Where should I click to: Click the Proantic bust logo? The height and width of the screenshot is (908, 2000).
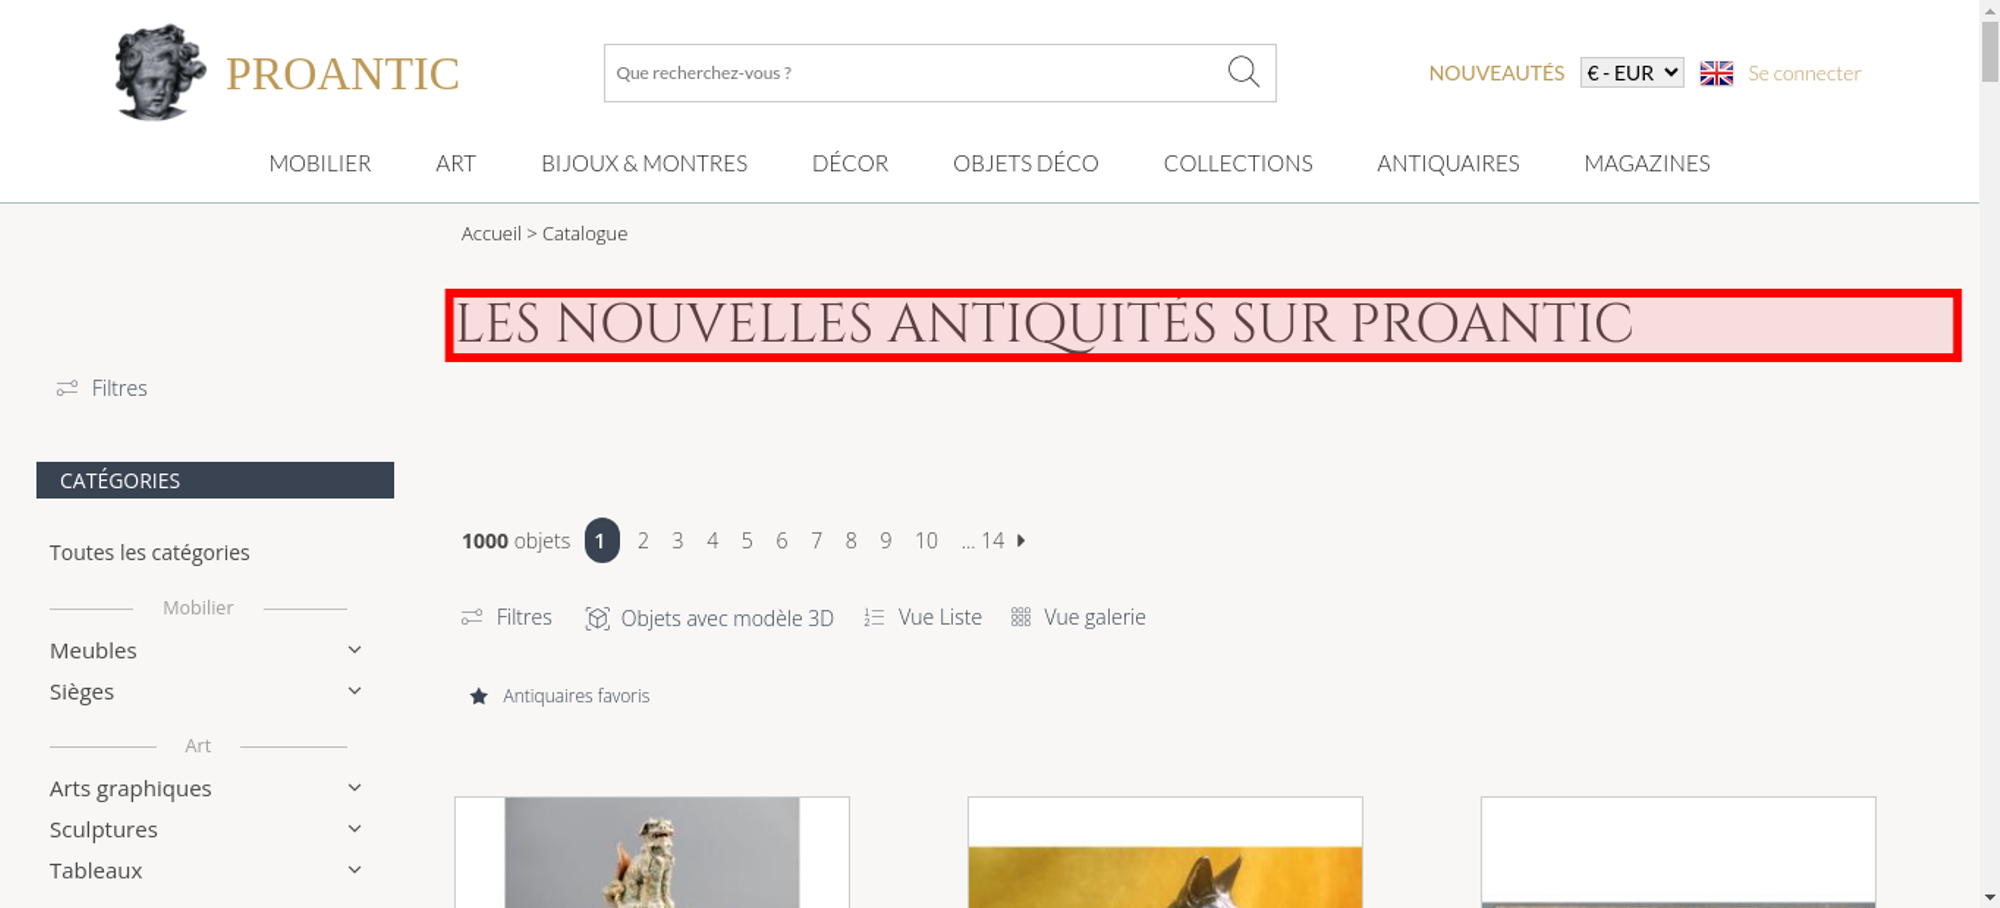point(160,72)
